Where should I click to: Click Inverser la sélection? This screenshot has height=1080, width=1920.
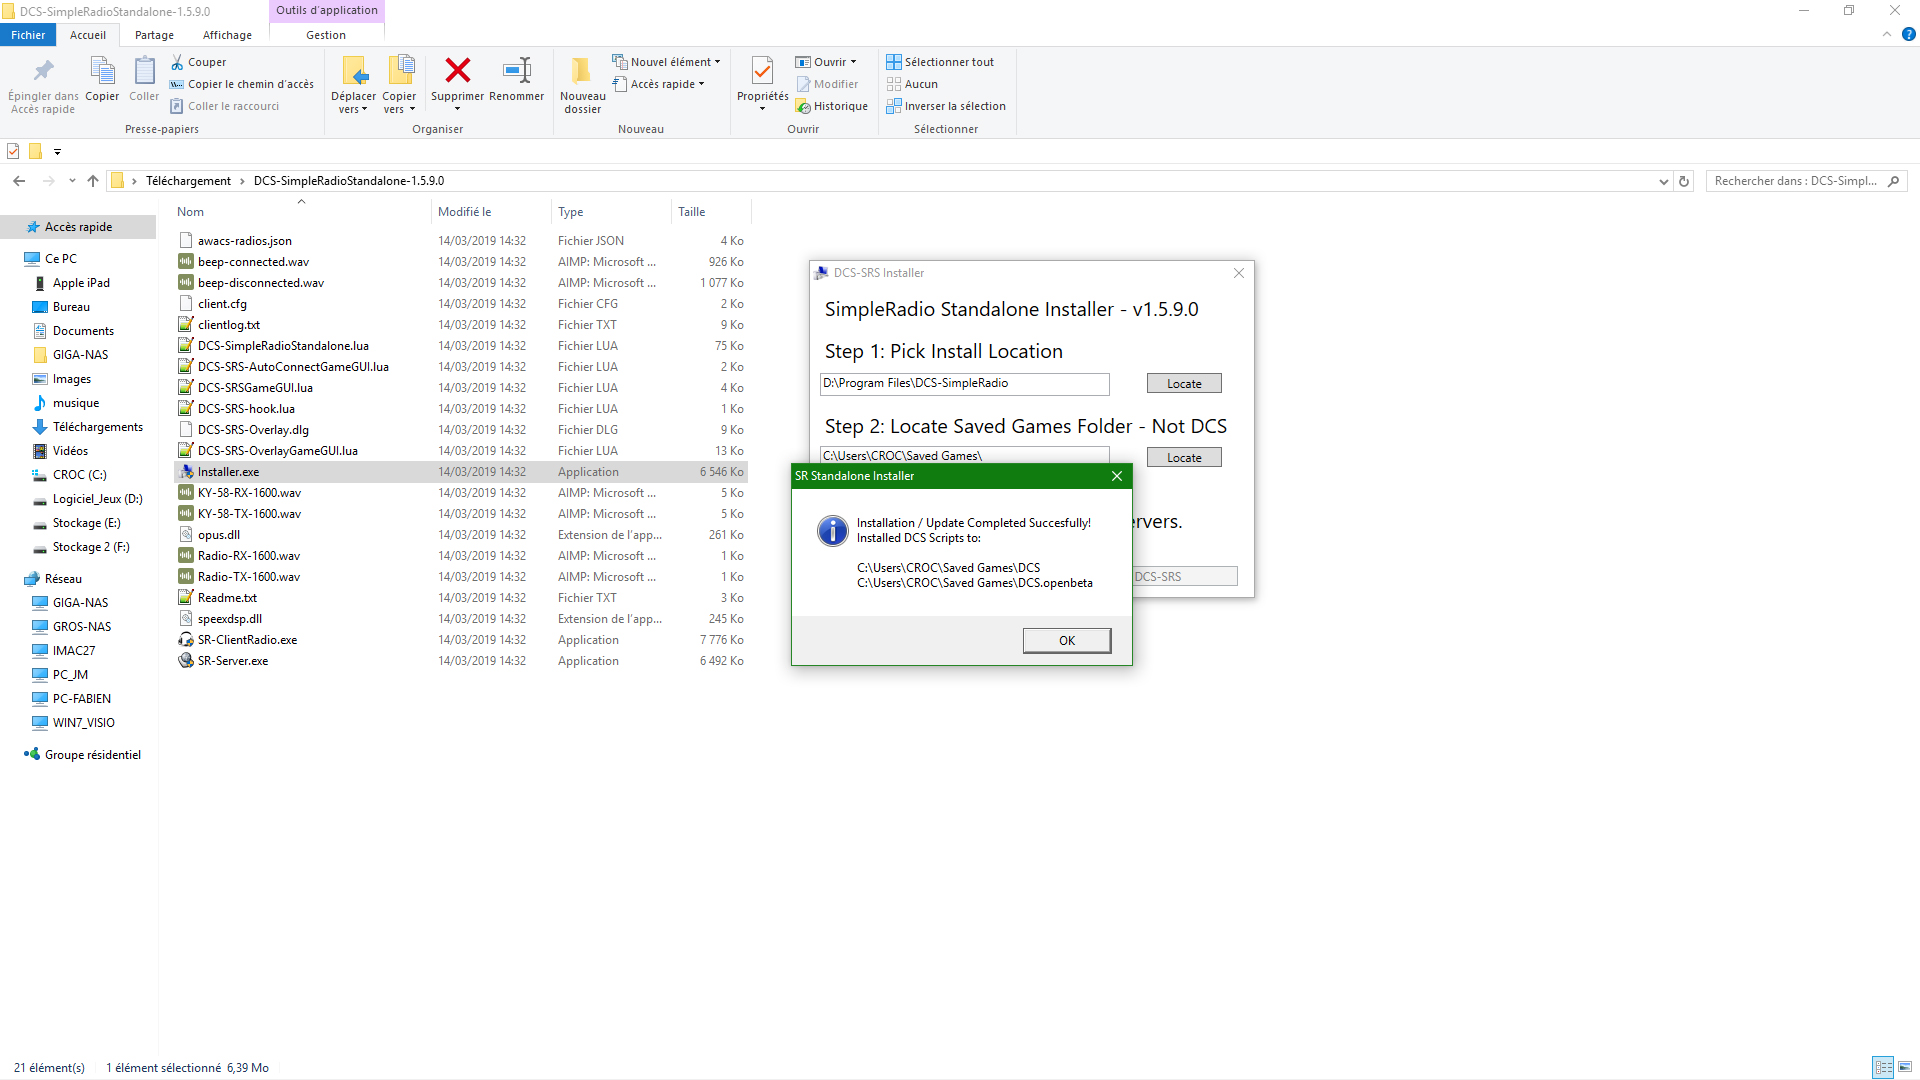click(946, 106)
